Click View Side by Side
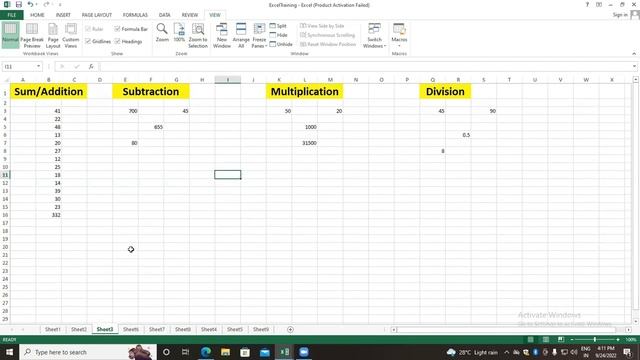This screenshot has width=640, height=360. pyautogui.click(x=322, y=26)
